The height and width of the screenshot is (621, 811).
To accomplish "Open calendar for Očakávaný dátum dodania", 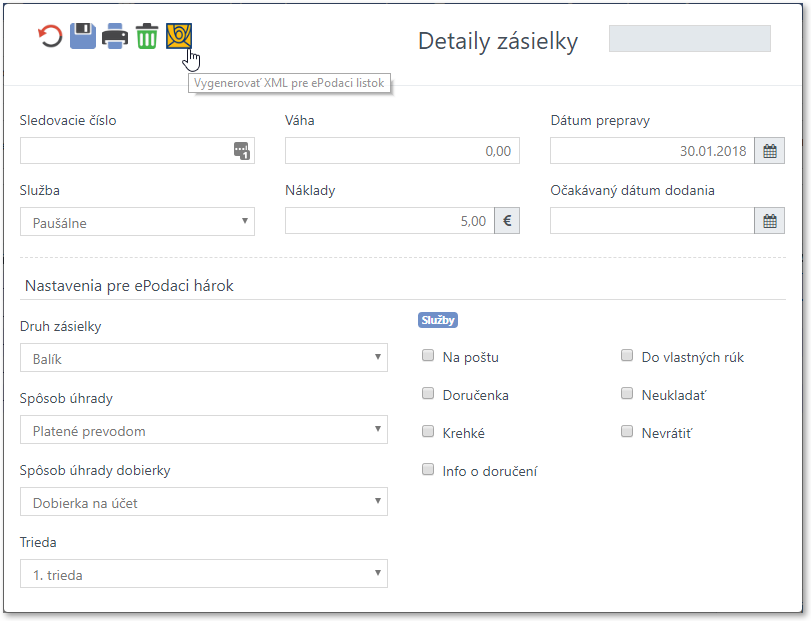I will [x=770, y=221].
